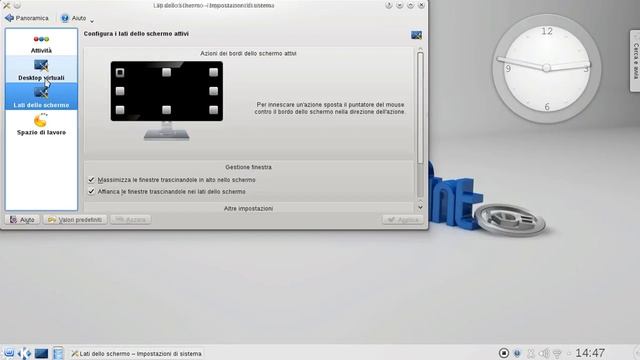Go back with the Panoramica arrow button
This screenshot has height=360, width=640.
point(27,18)
